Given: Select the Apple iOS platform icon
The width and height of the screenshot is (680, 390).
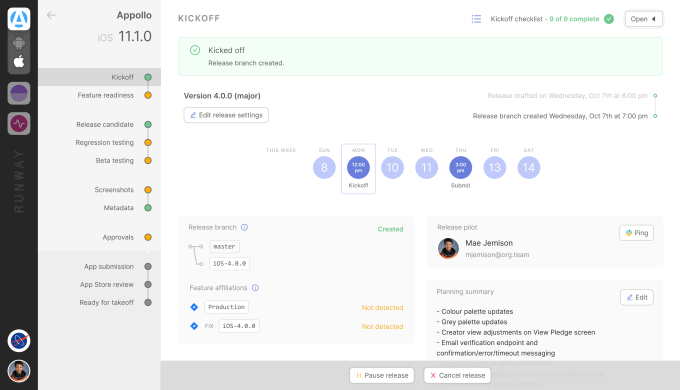Looking at the screenshot, I should click(19, 62).
